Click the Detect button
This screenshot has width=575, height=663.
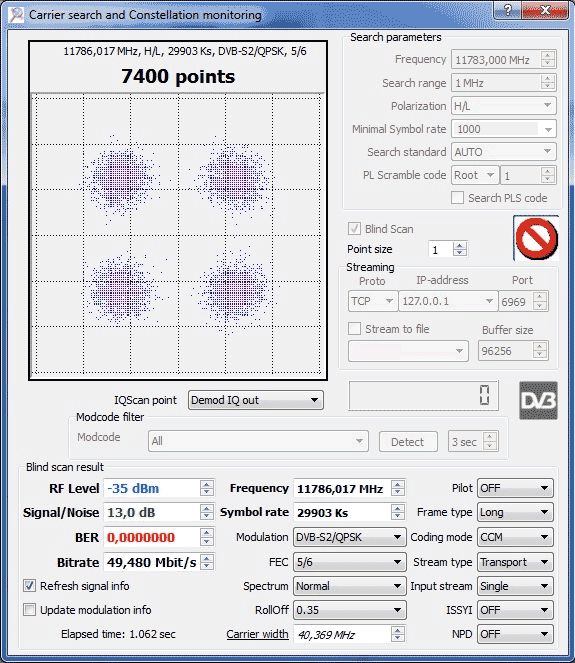pyautogui.click(x=408, y=442)
